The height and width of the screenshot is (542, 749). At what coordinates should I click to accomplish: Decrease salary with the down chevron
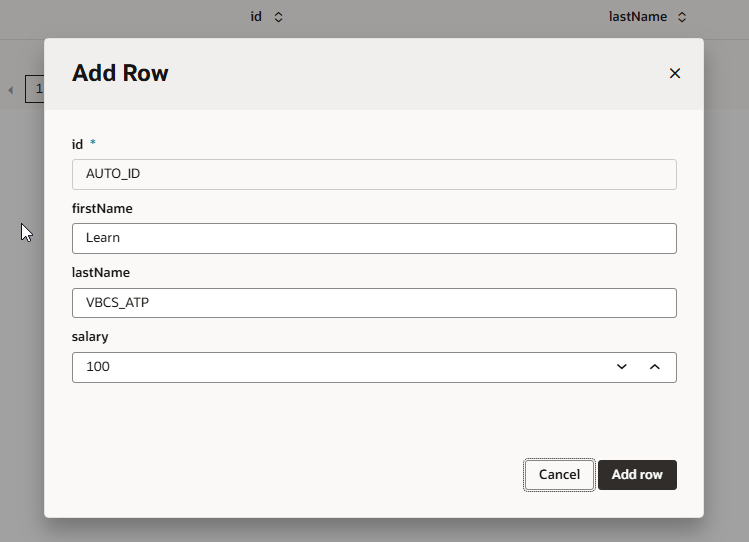click(622, 367)
